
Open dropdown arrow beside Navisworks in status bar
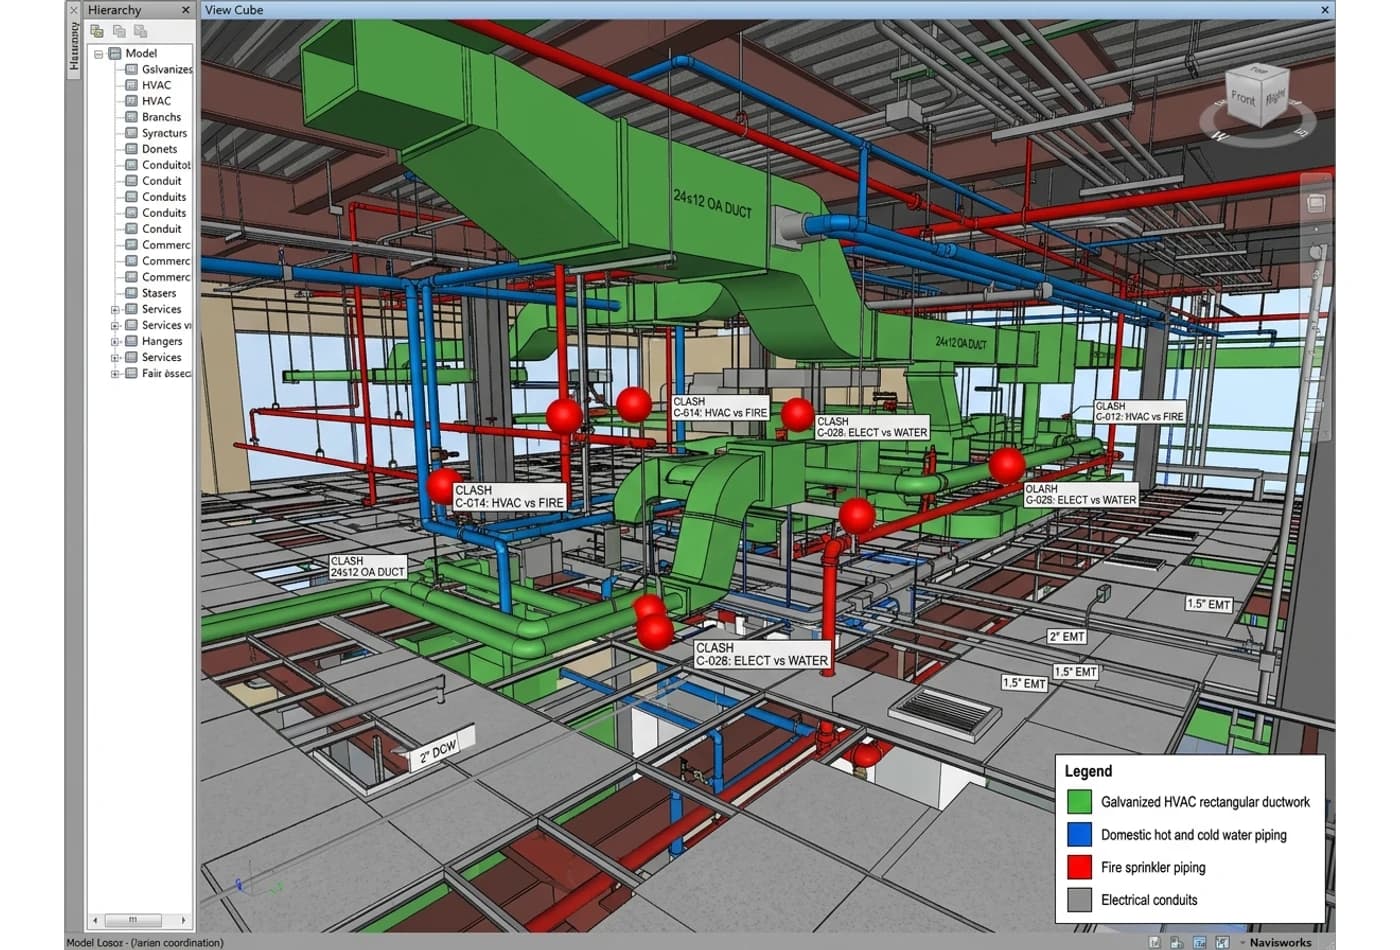pyautogui.click(x=1242, y=942)
